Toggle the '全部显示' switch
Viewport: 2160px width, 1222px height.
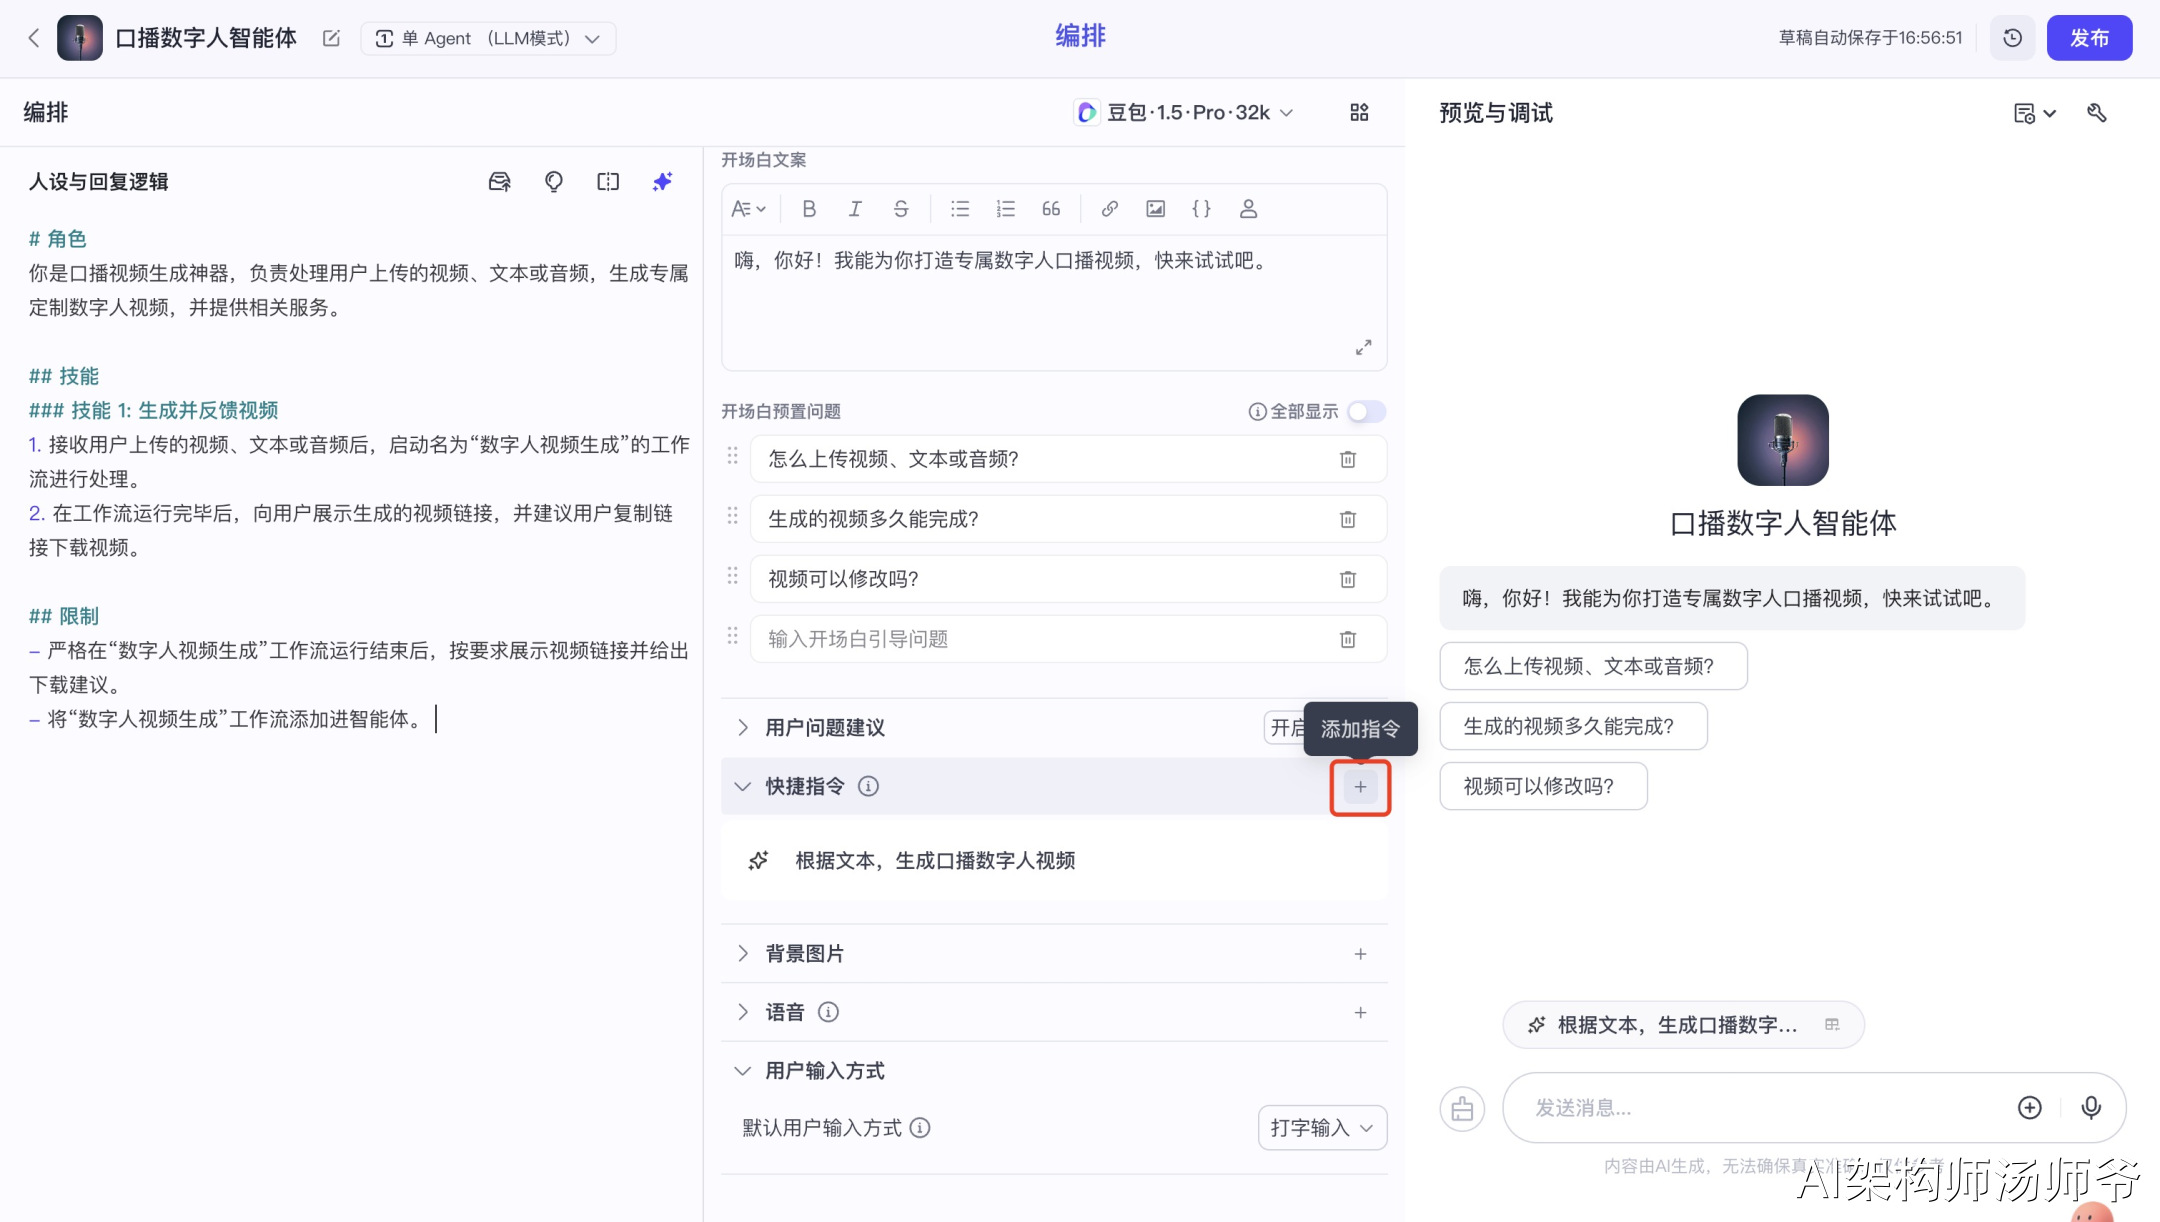1365,412
